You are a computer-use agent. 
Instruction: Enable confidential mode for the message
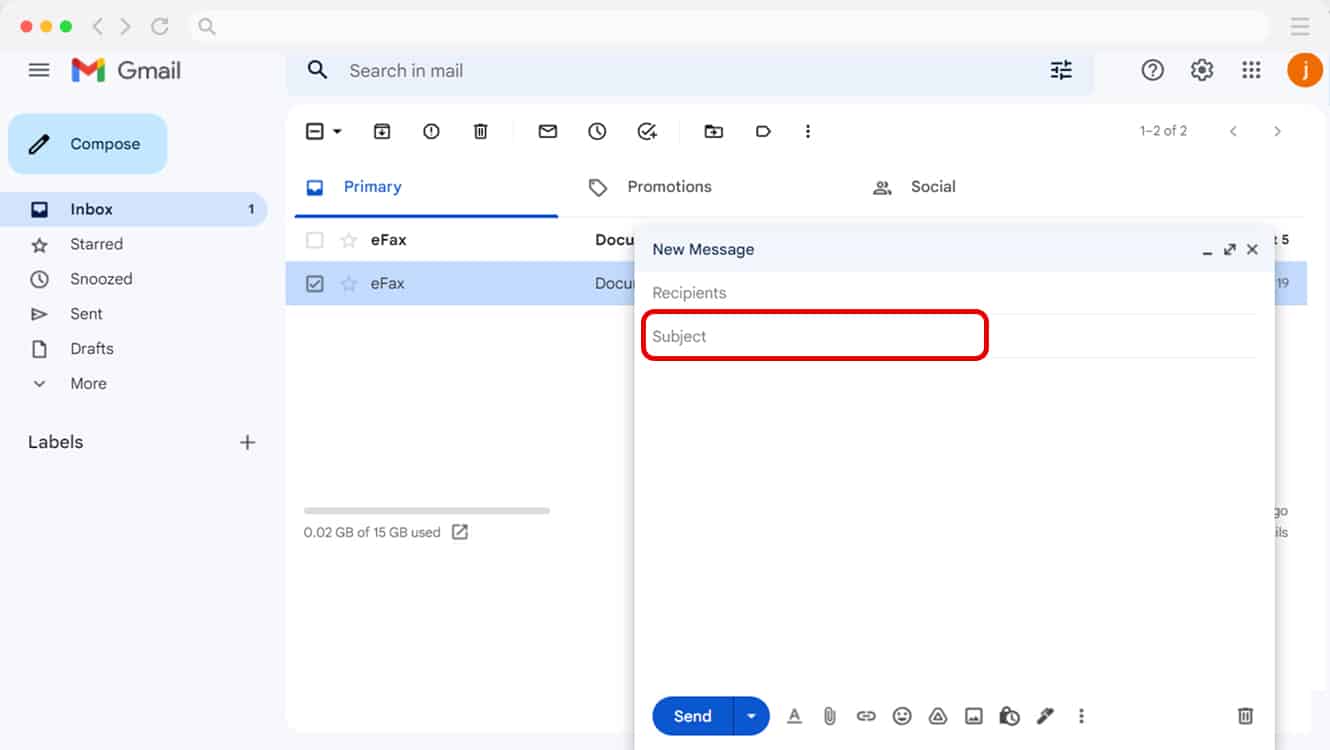point(1009,716)
